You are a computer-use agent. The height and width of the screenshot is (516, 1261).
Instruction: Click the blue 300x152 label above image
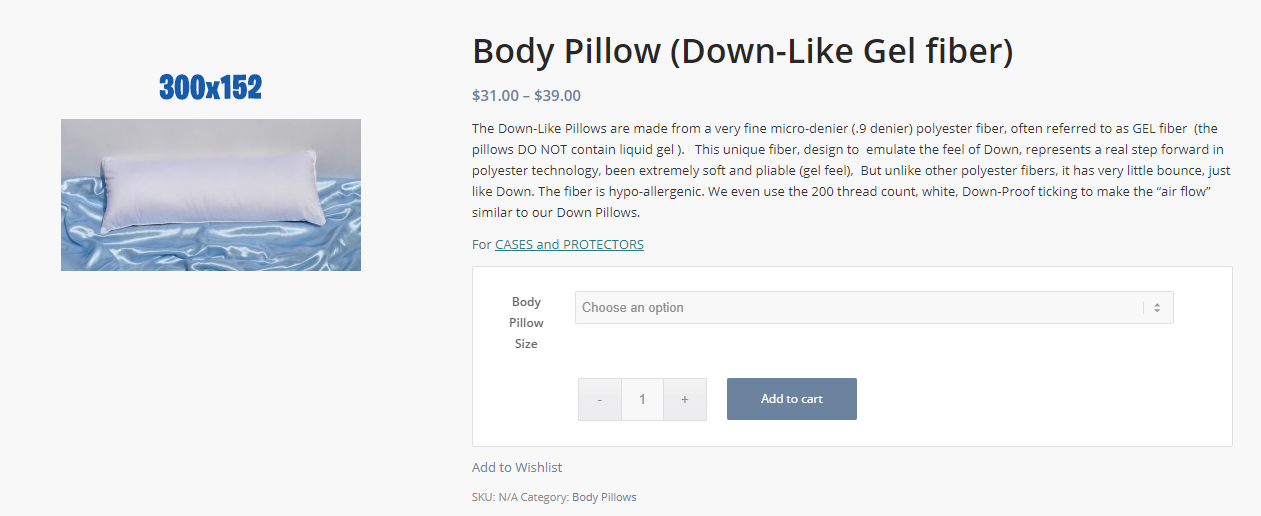coord(210,88)
